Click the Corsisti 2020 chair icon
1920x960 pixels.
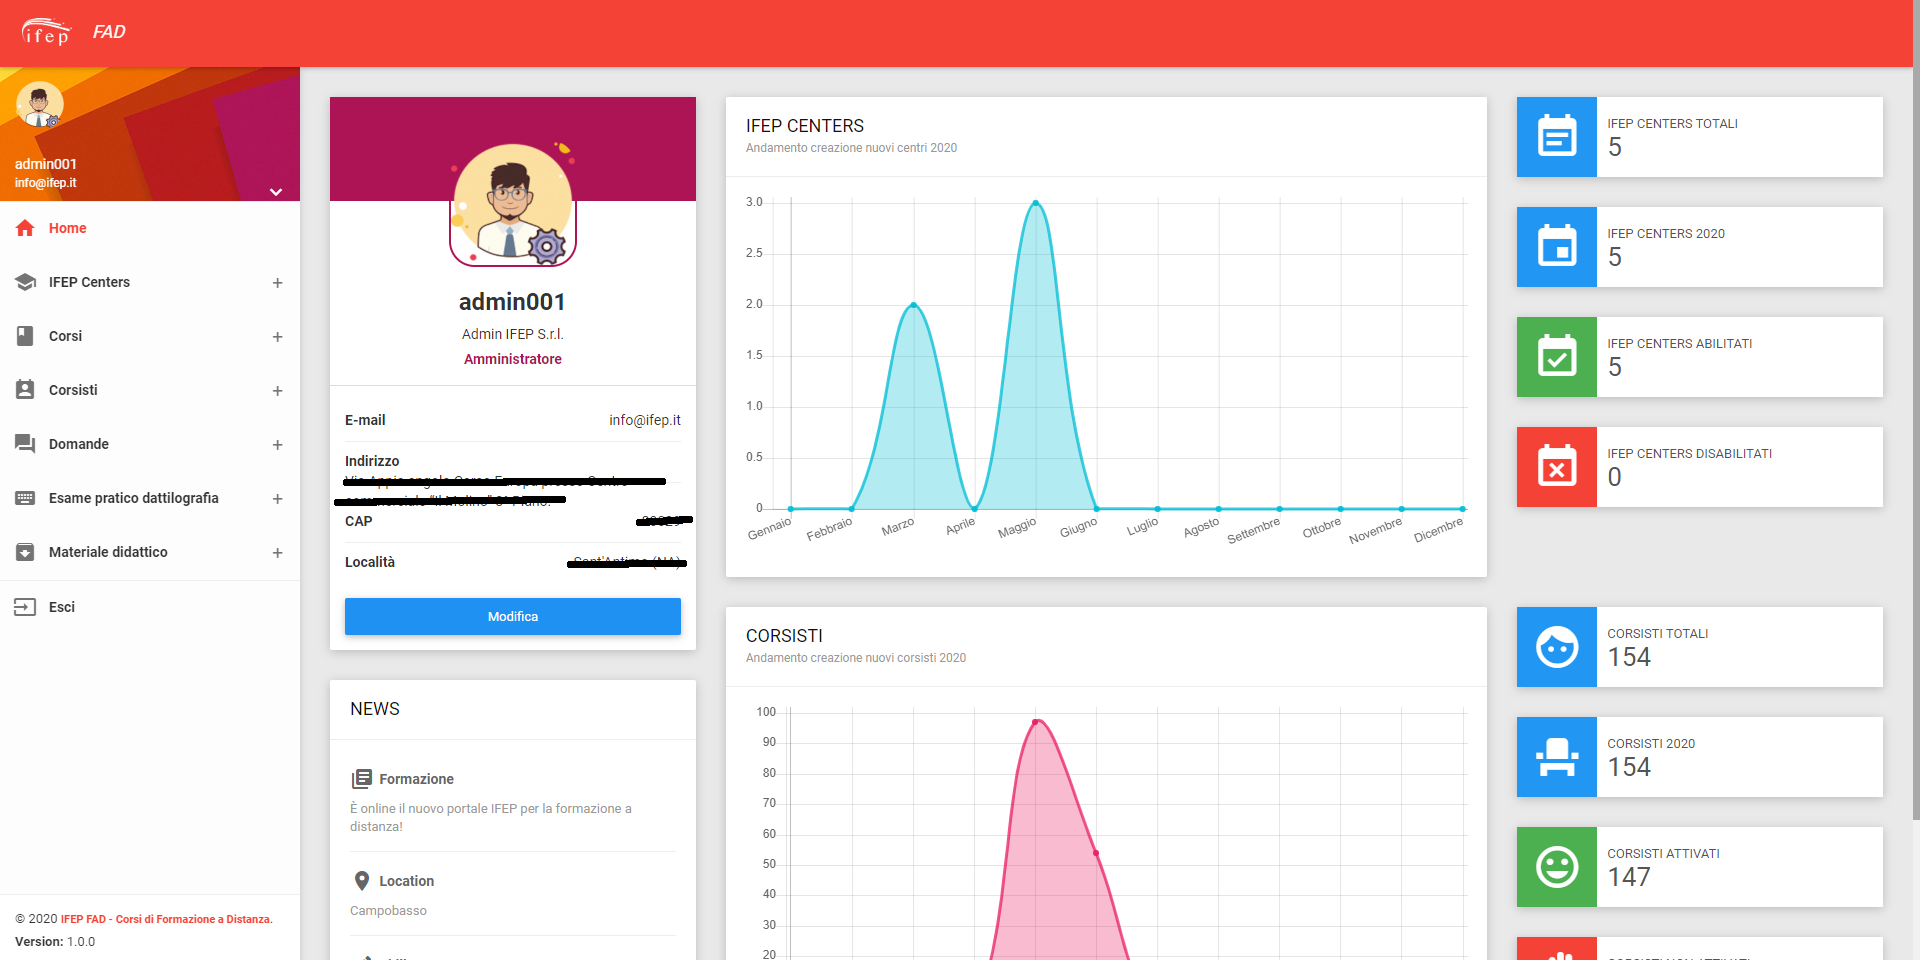click(1556, 757)
